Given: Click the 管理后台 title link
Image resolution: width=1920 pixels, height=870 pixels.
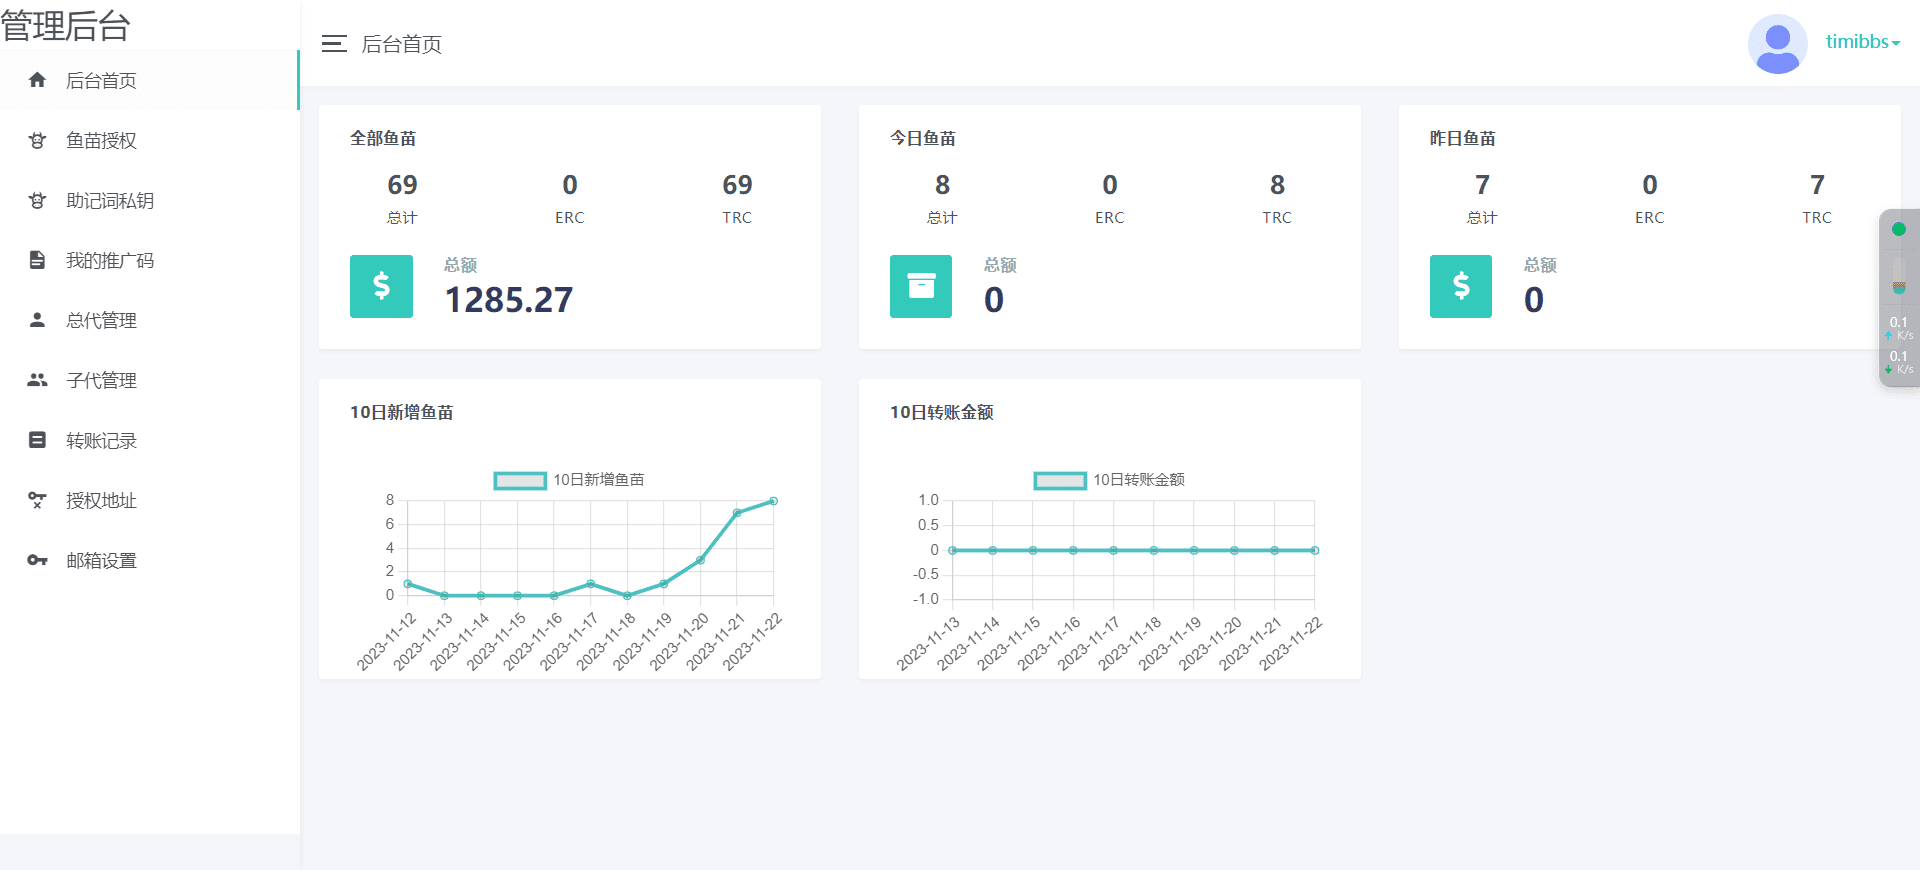Looking at the screenshot, I should pos(66,26).
